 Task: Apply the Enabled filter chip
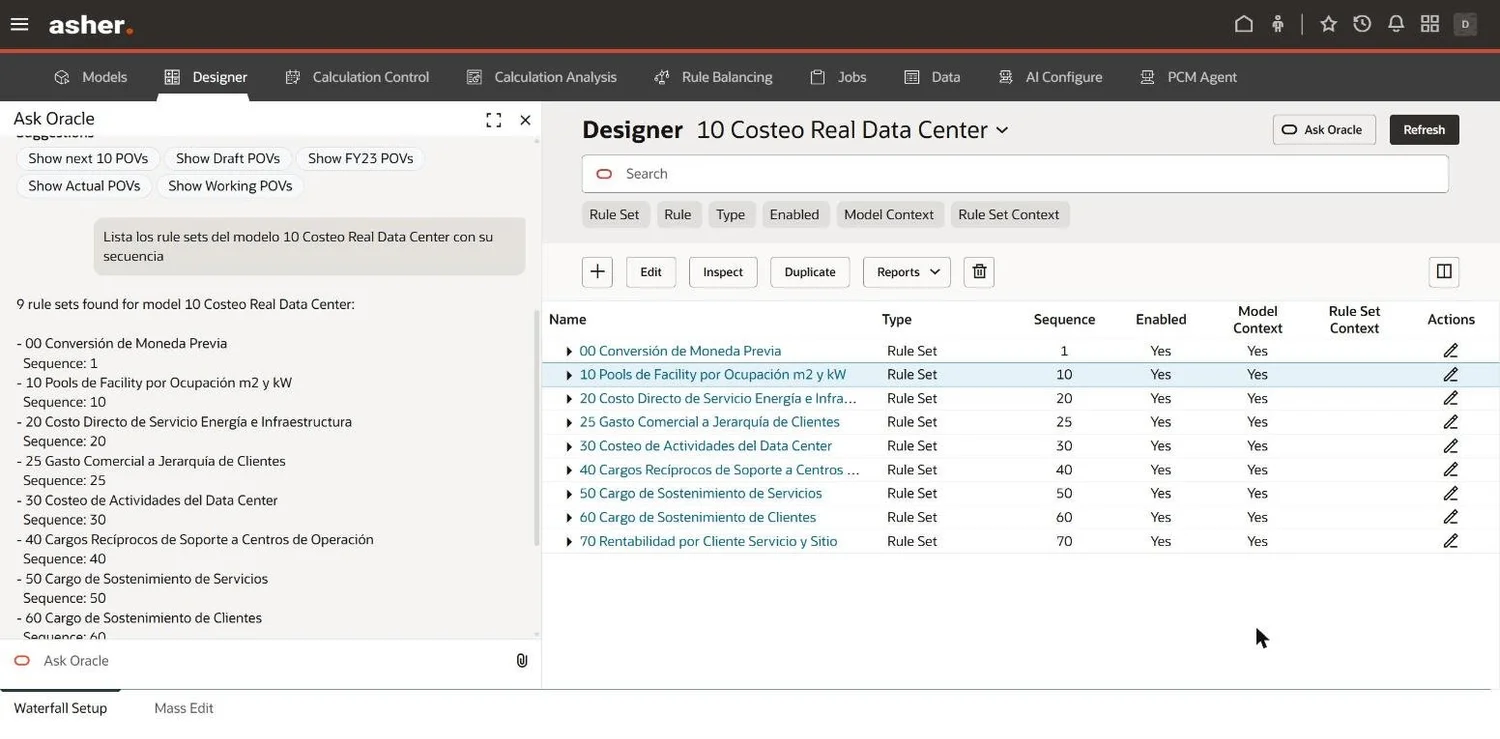[x=795, y=215]
